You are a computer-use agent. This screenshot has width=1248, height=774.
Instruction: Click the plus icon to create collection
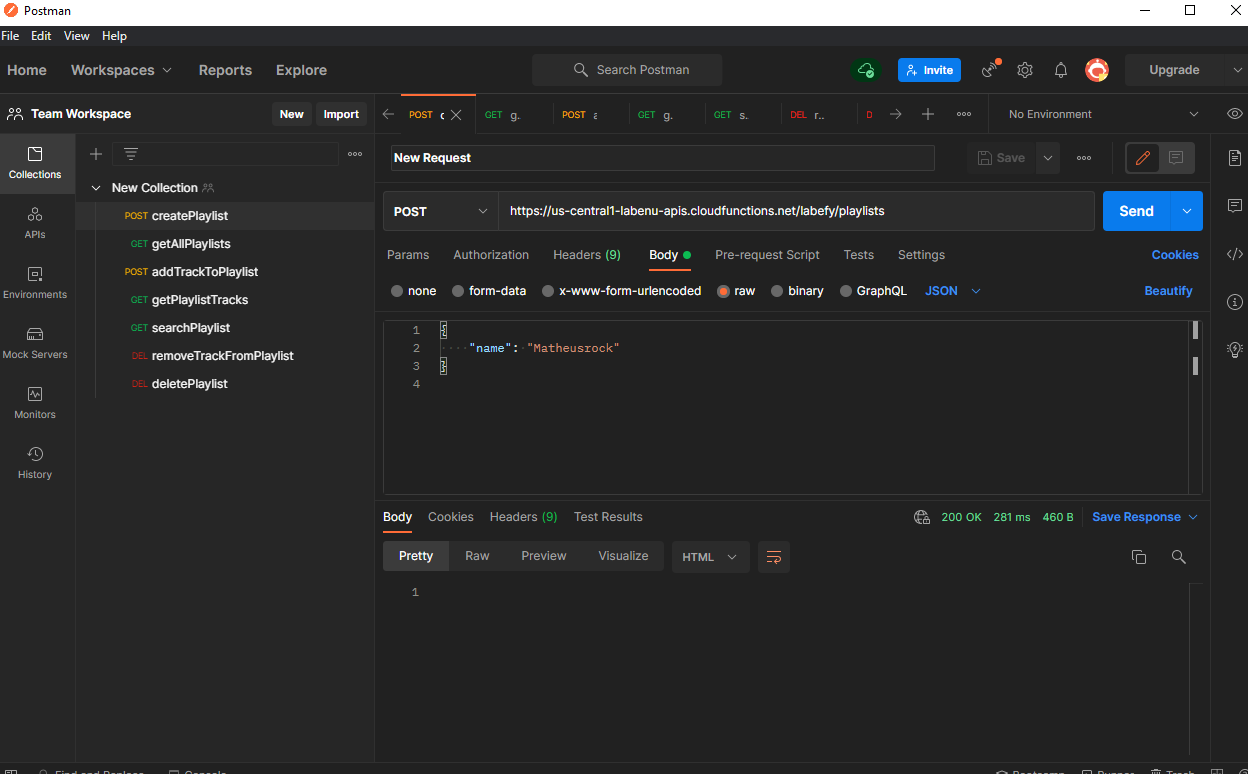pos(96,154)
